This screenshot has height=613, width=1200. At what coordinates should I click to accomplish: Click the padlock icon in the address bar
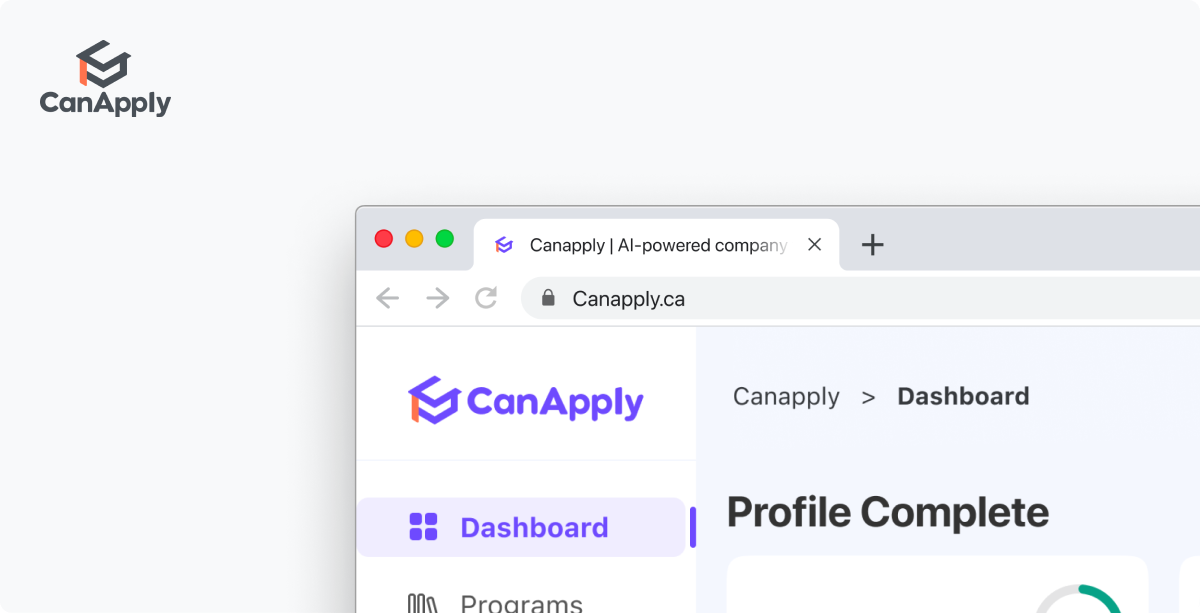(x=548, y=298)
